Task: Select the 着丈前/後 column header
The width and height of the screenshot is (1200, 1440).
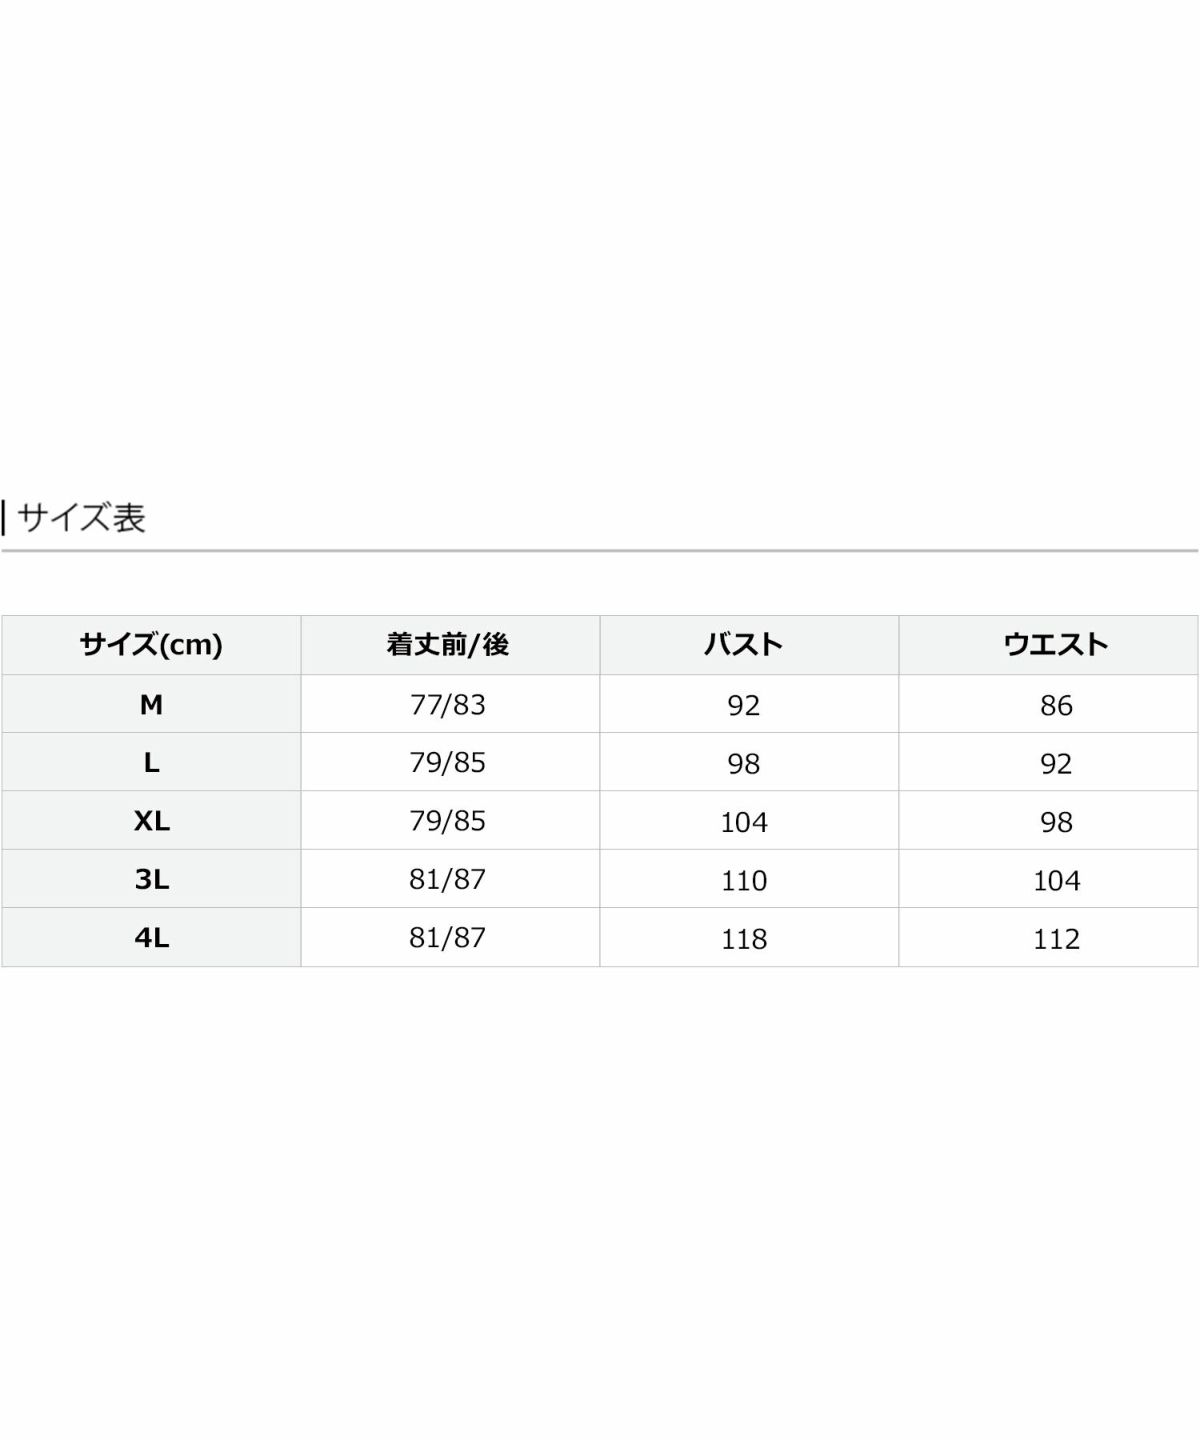Action: click(448, 645)
